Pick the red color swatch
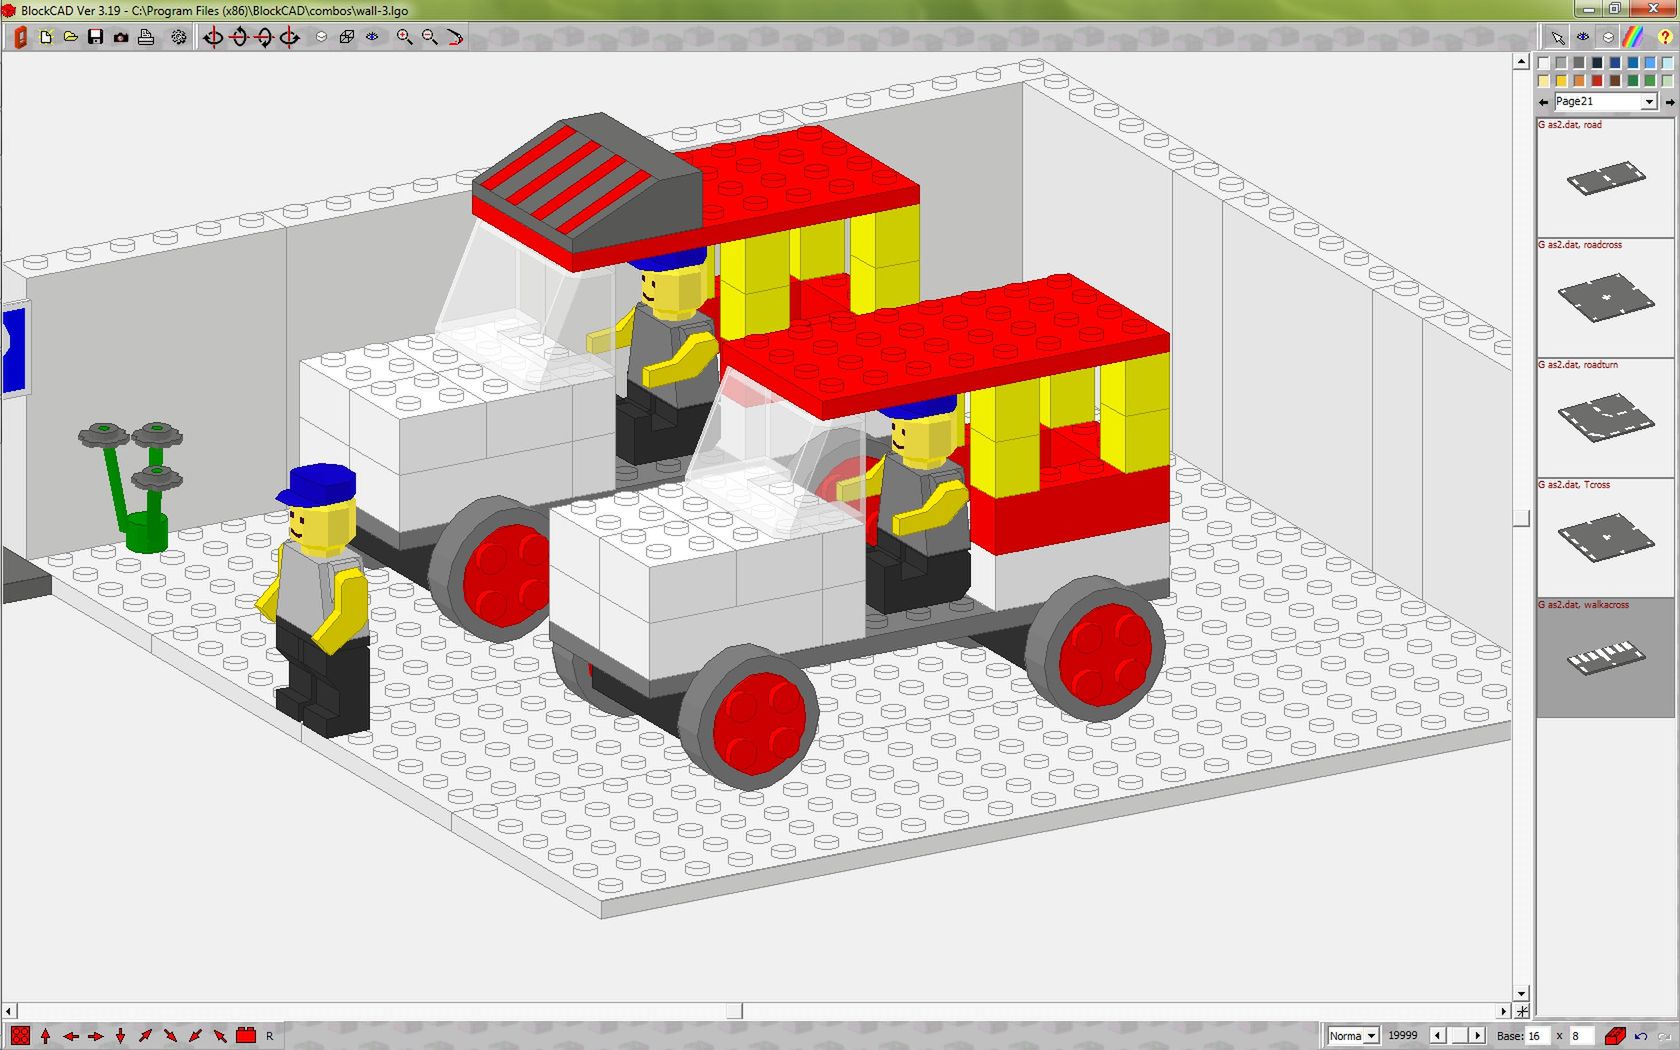The image size is (1680, 1050). pos(1596,81)
